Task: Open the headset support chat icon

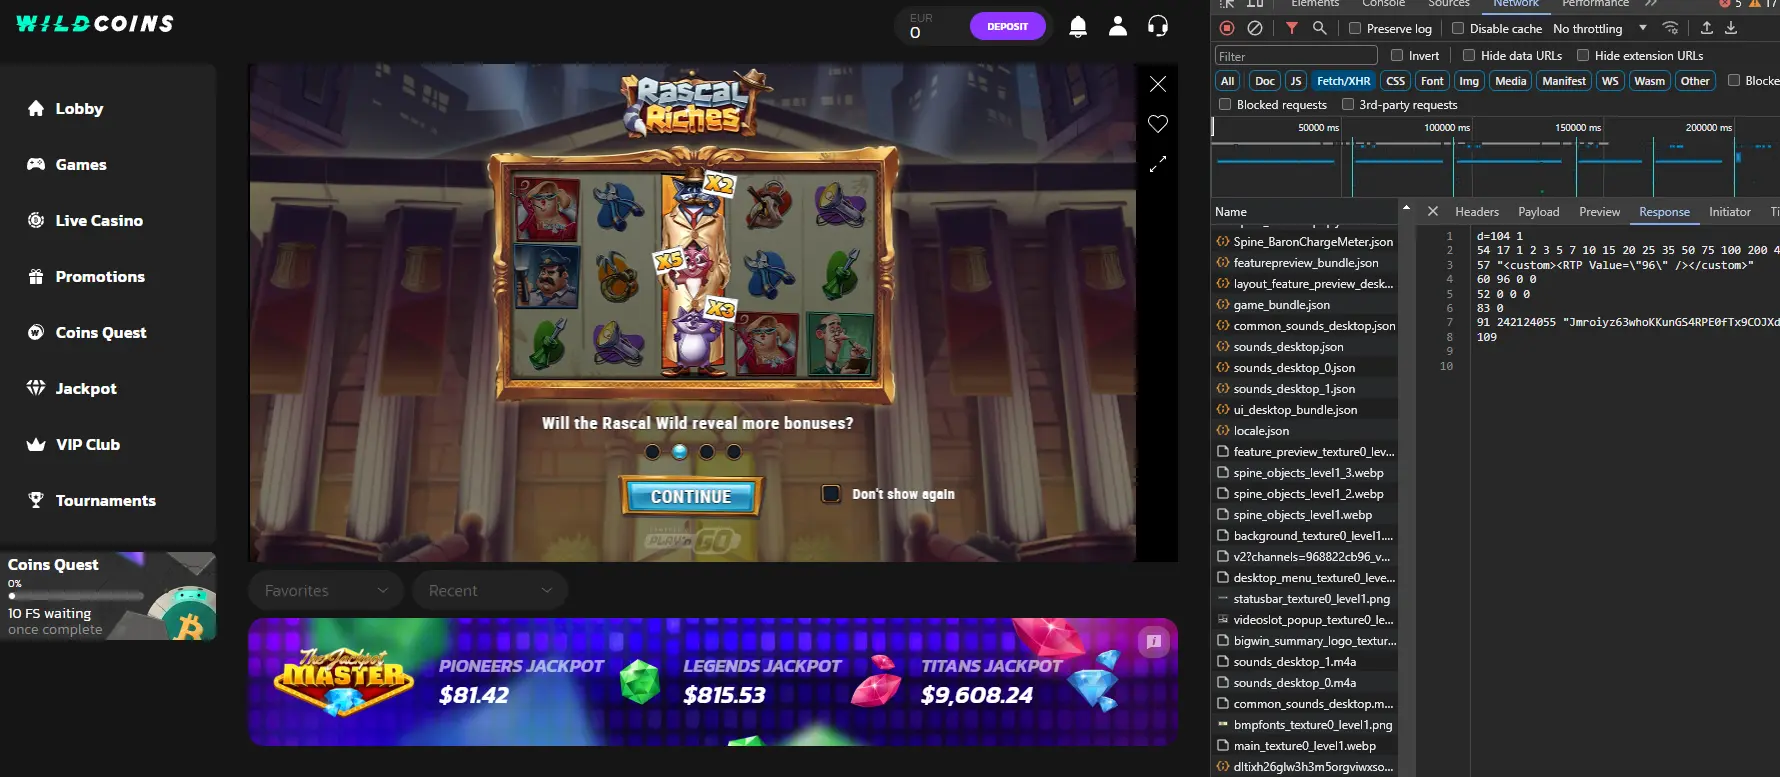Action: tap(1158, 27)
